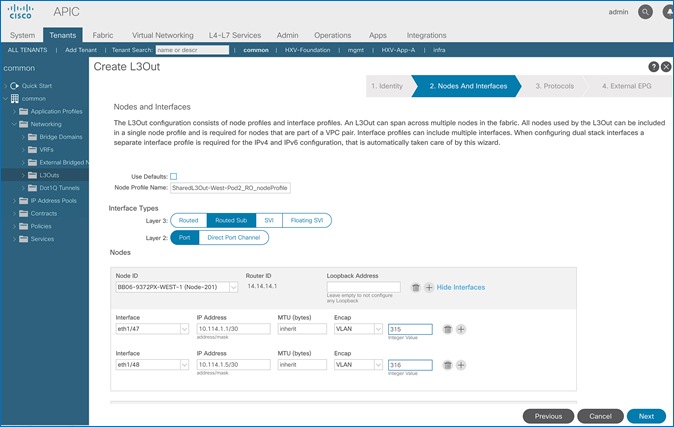Open the HXV-App-A tenant link
Image resolution: width=674 pixels, height=427 pixels.
tap(398, 50)
